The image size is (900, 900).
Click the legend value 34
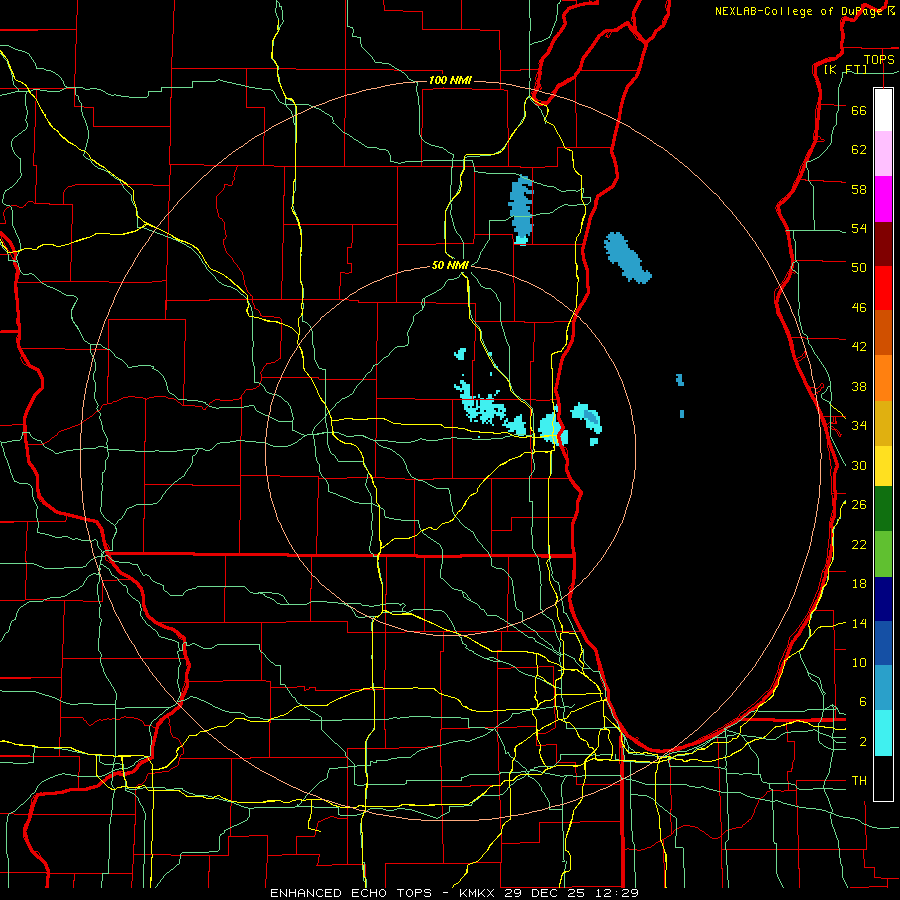point(859,426)
